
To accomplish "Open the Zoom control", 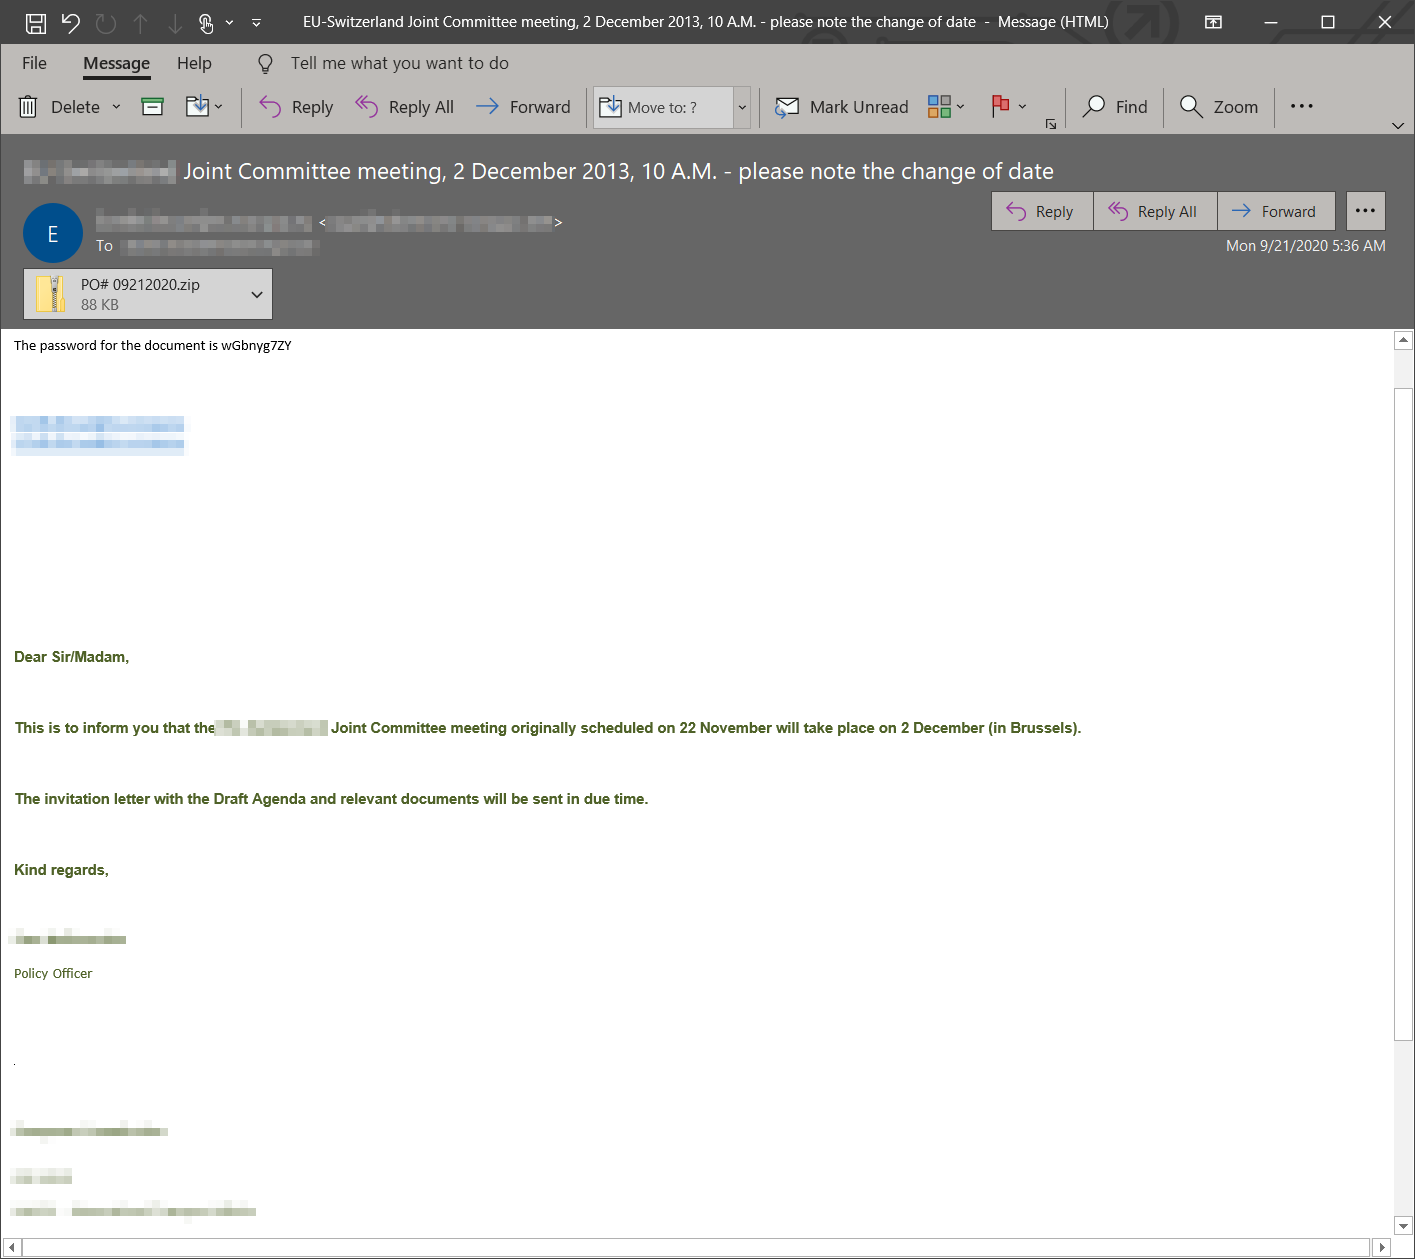I will tap(1218, 107).
